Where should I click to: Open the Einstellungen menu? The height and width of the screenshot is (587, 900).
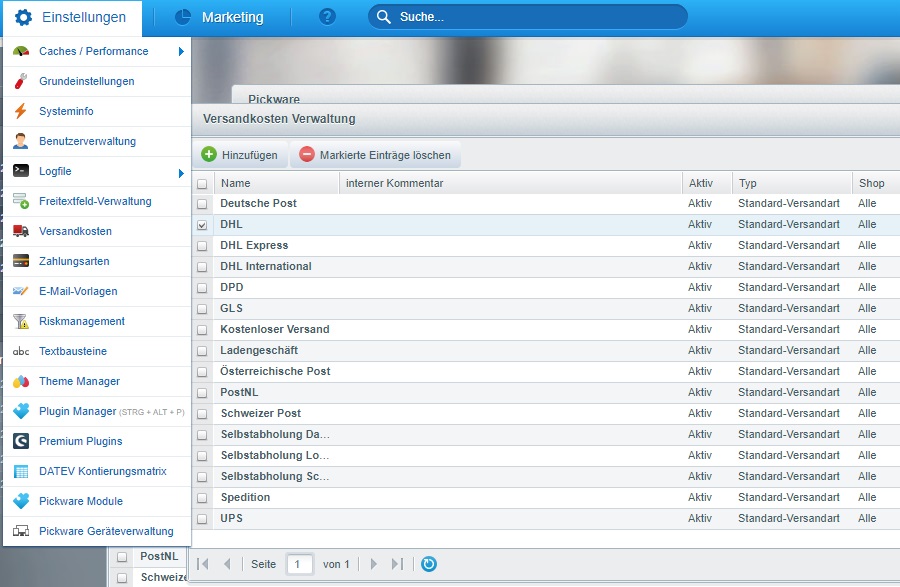point(72,18)
